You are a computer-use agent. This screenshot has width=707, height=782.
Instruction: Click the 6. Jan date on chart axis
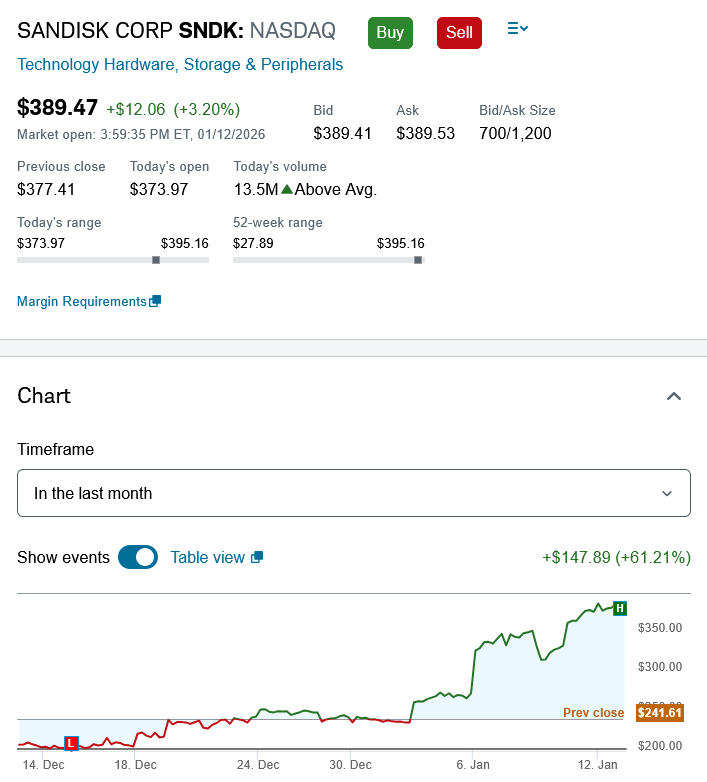coord(473,765)
